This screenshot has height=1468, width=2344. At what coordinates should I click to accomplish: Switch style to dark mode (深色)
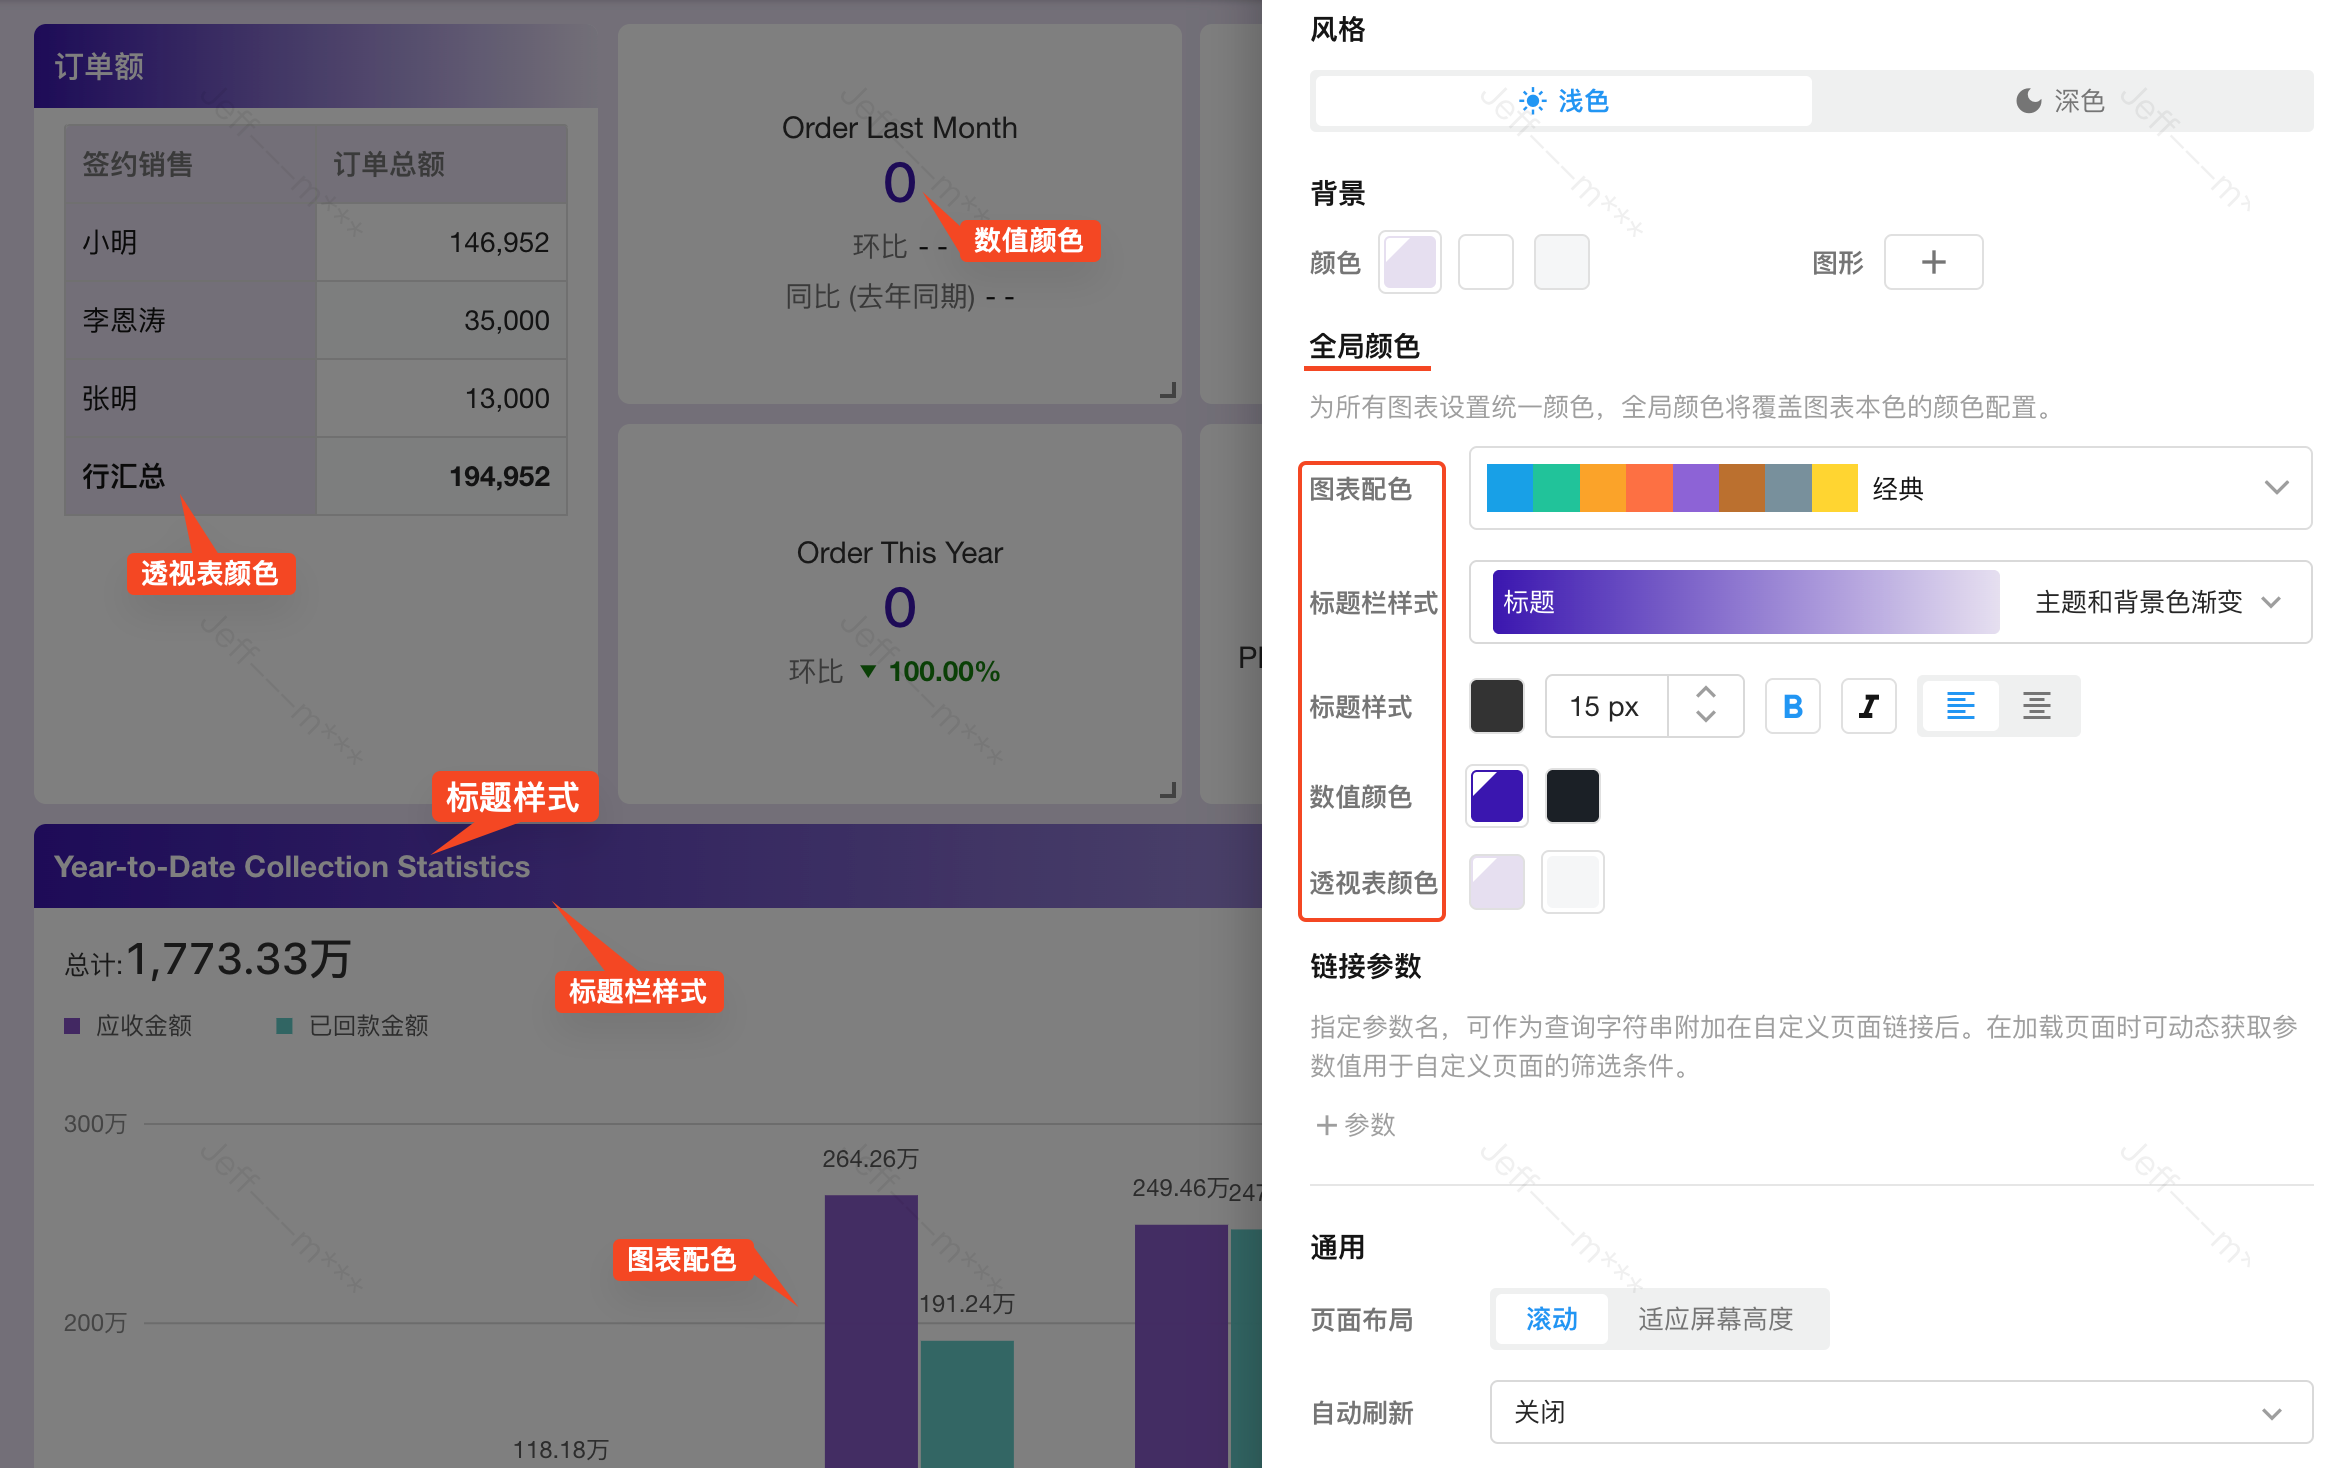[2060, 101]
